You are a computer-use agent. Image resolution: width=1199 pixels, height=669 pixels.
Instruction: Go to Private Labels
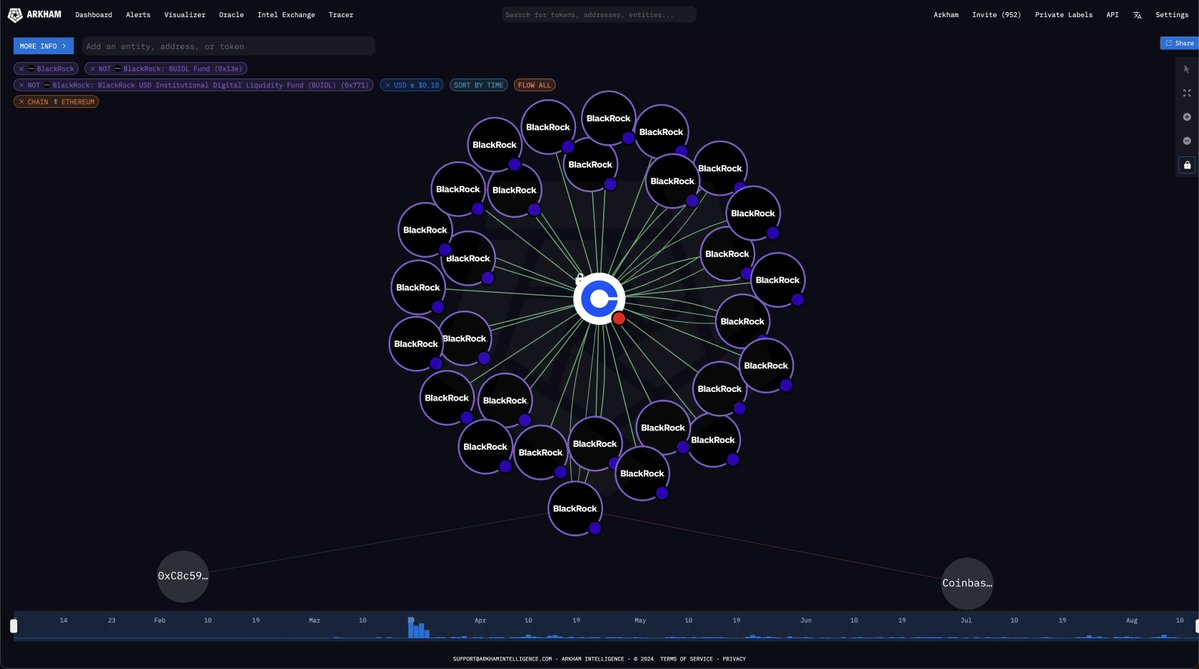tap(1064, 15)
